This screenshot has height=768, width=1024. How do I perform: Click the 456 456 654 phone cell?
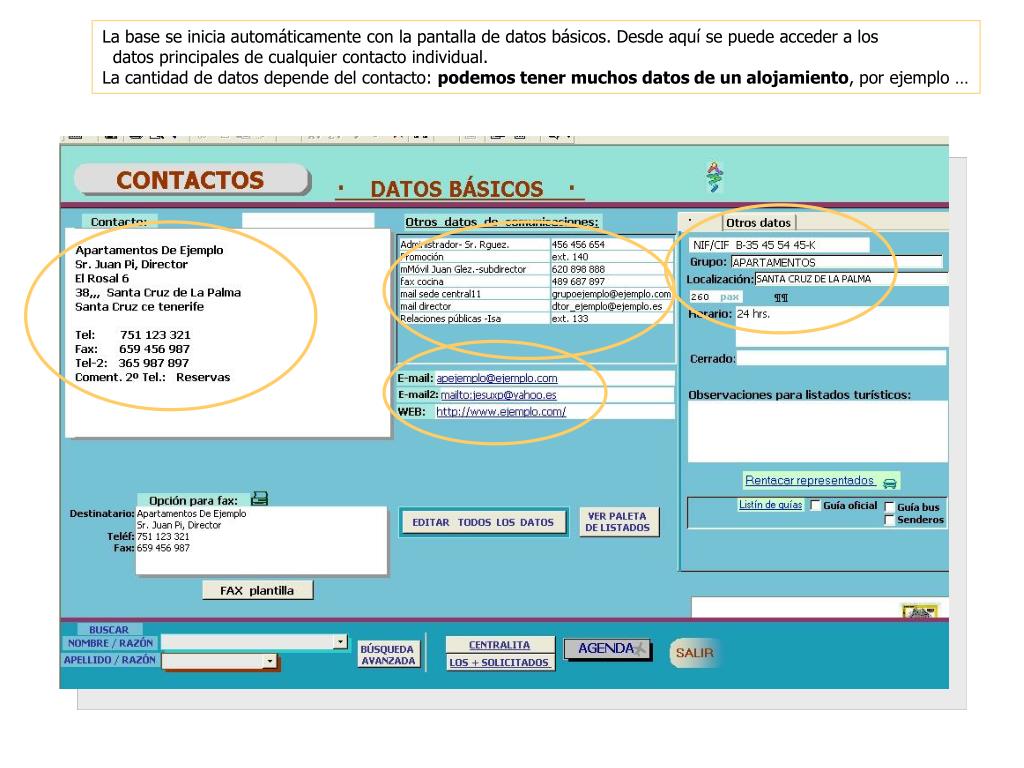click(611, 244)
